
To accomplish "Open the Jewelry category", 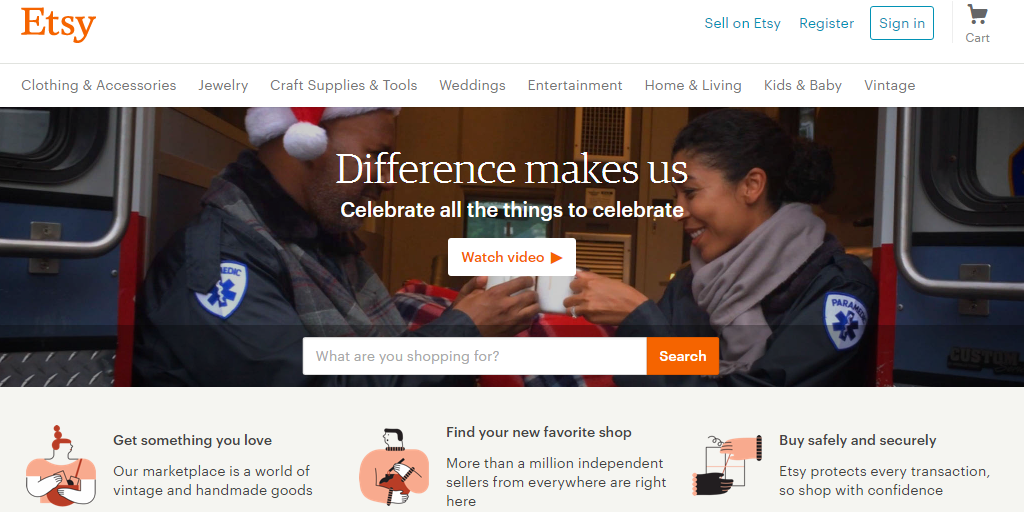I will pos(223,85).
